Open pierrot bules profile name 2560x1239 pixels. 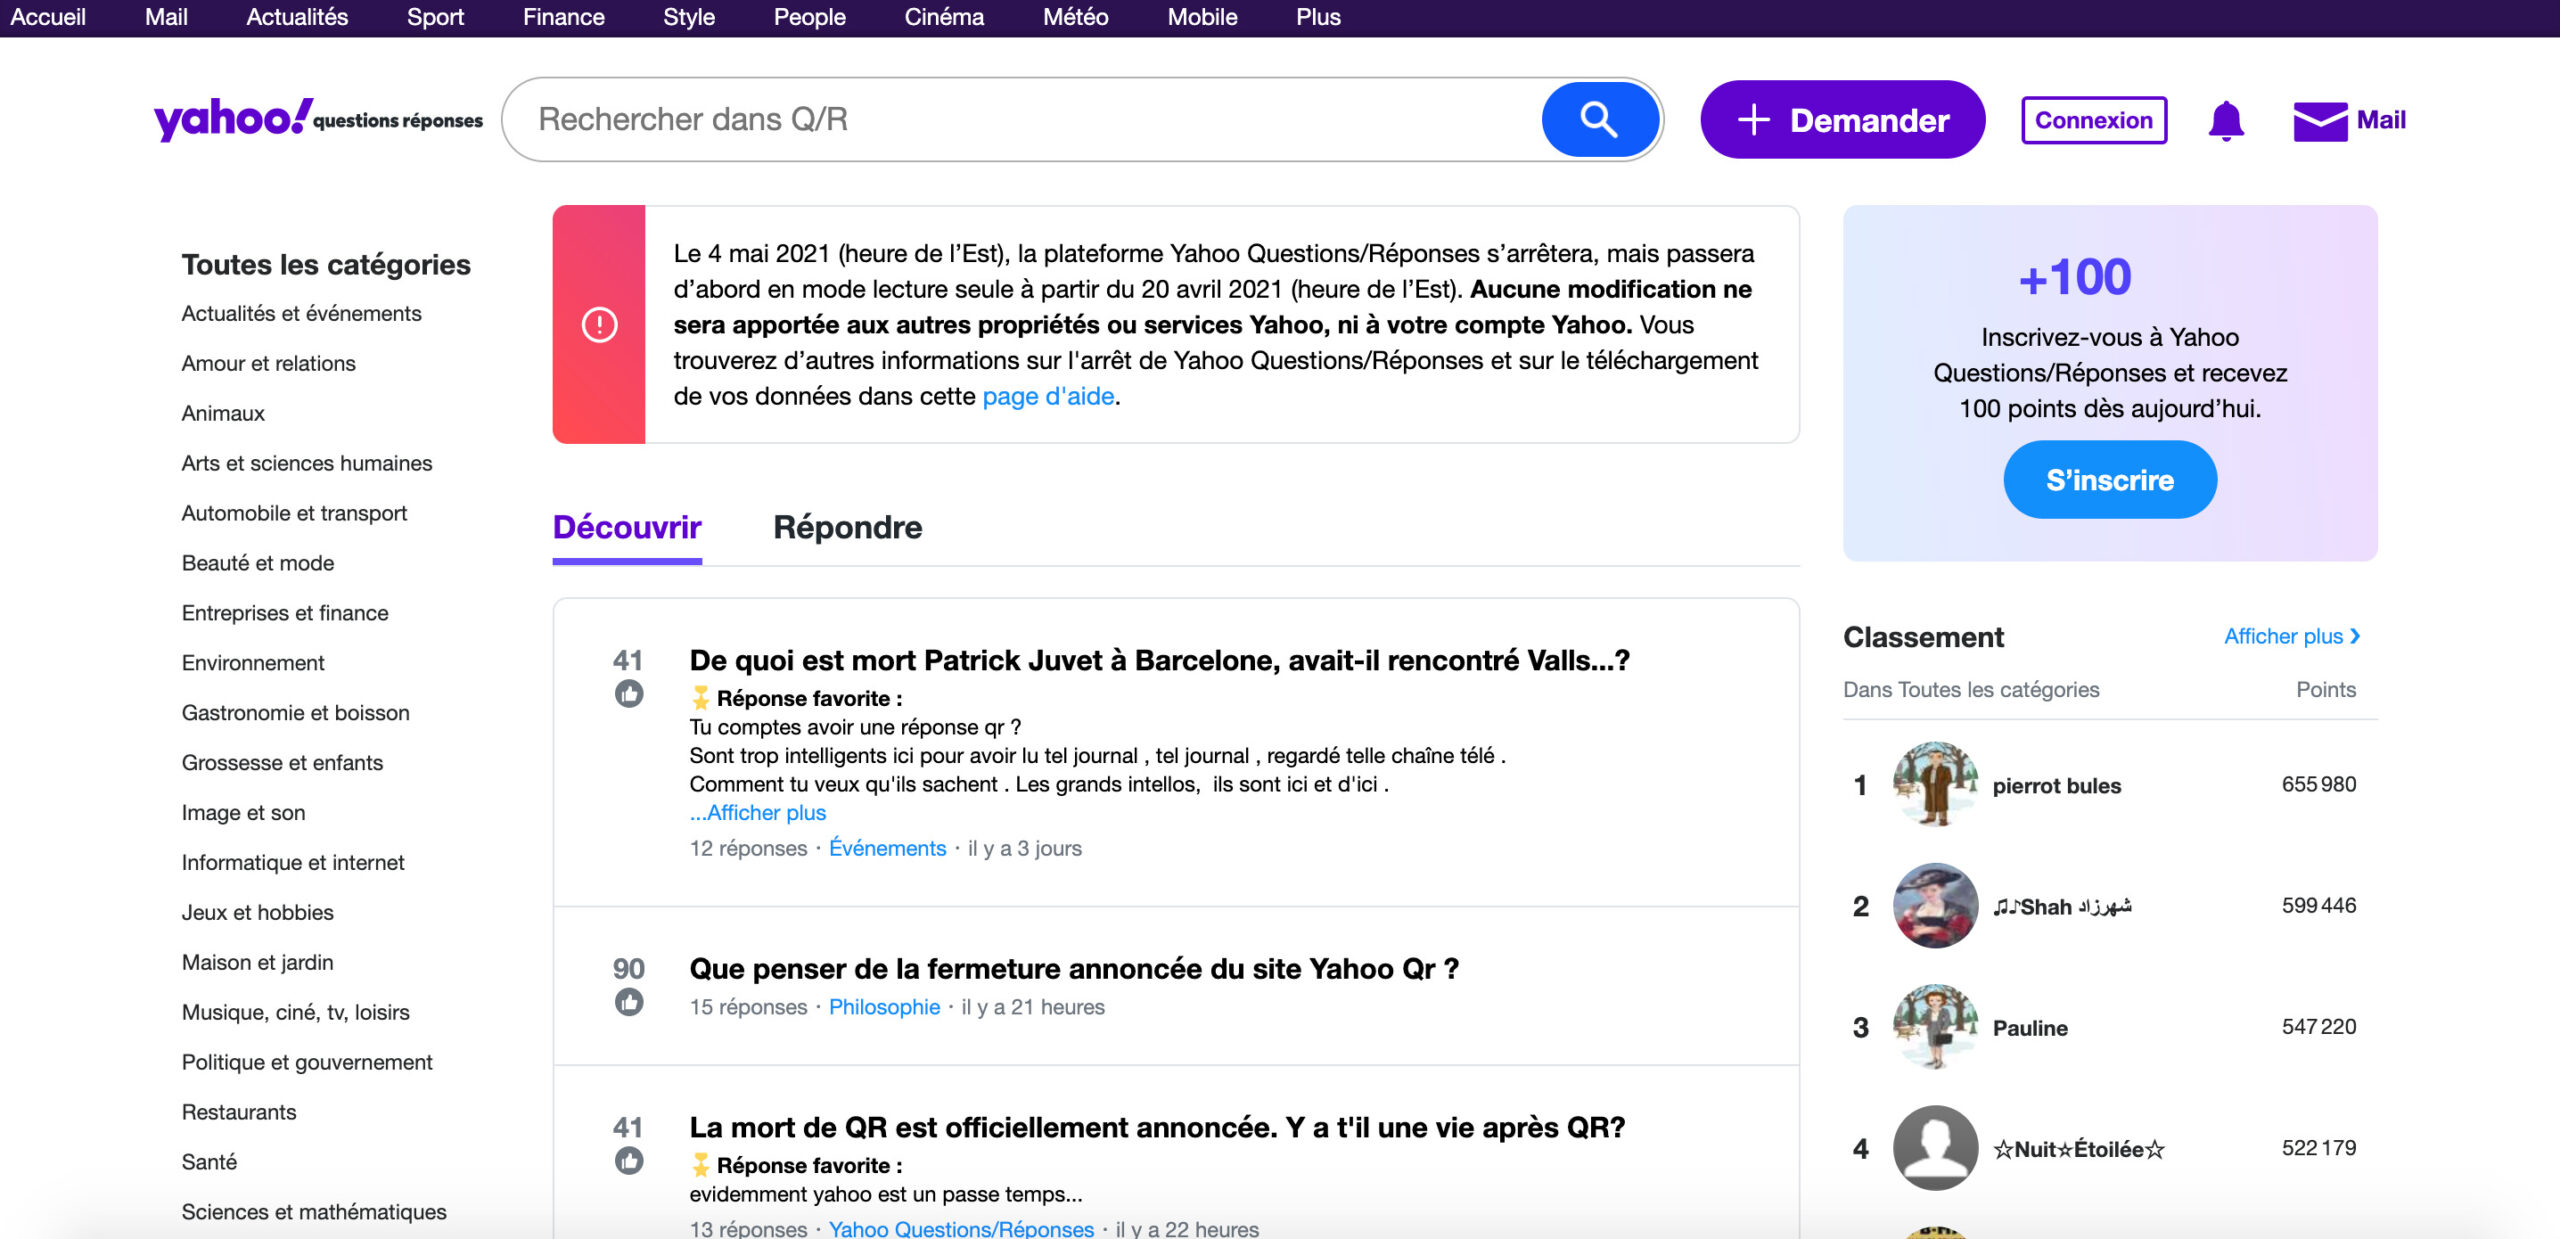coord(2056,786)
